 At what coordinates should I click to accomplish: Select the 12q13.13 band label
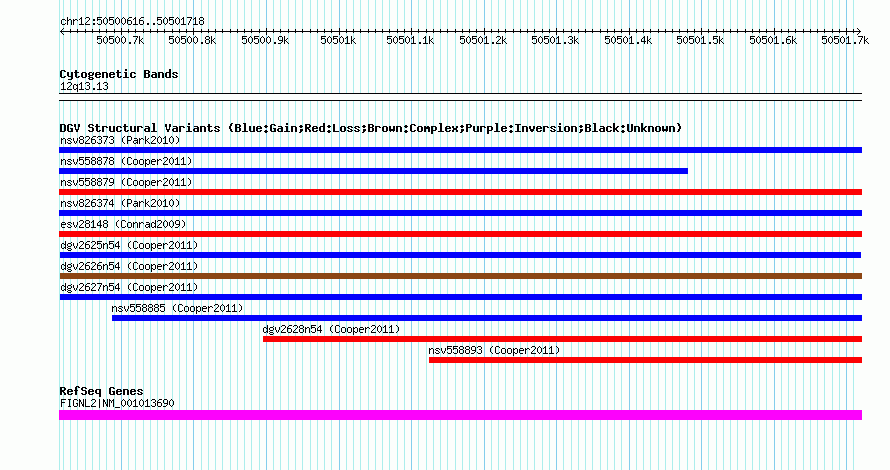(84, 86)
